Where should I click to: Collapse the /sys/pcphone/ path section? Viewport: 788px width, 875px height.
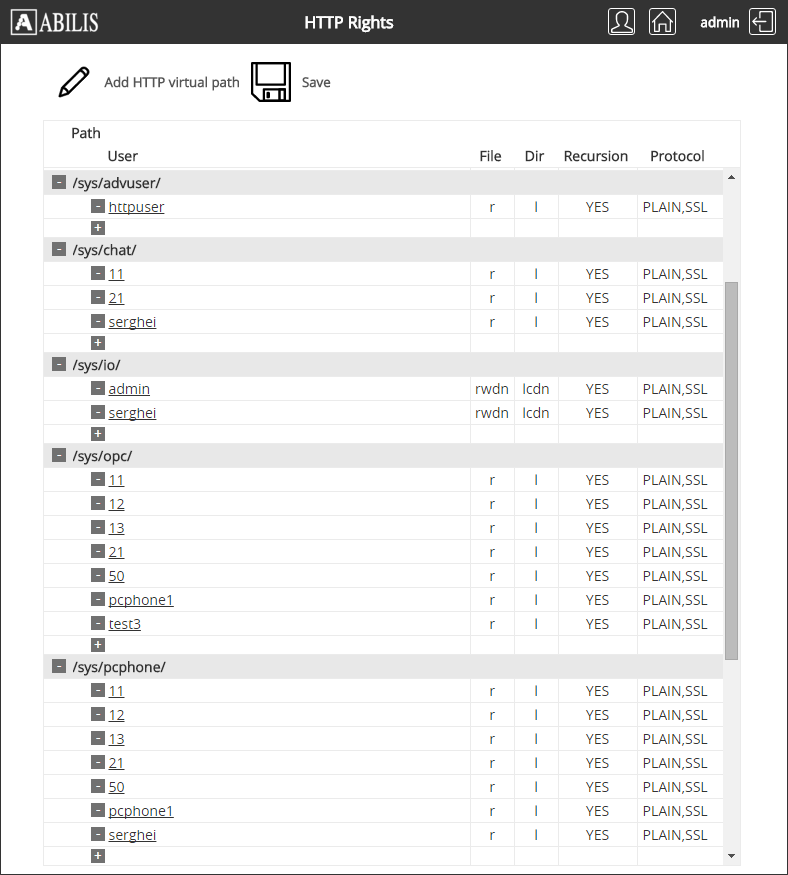pyautogui.click(x=59, y=666)
